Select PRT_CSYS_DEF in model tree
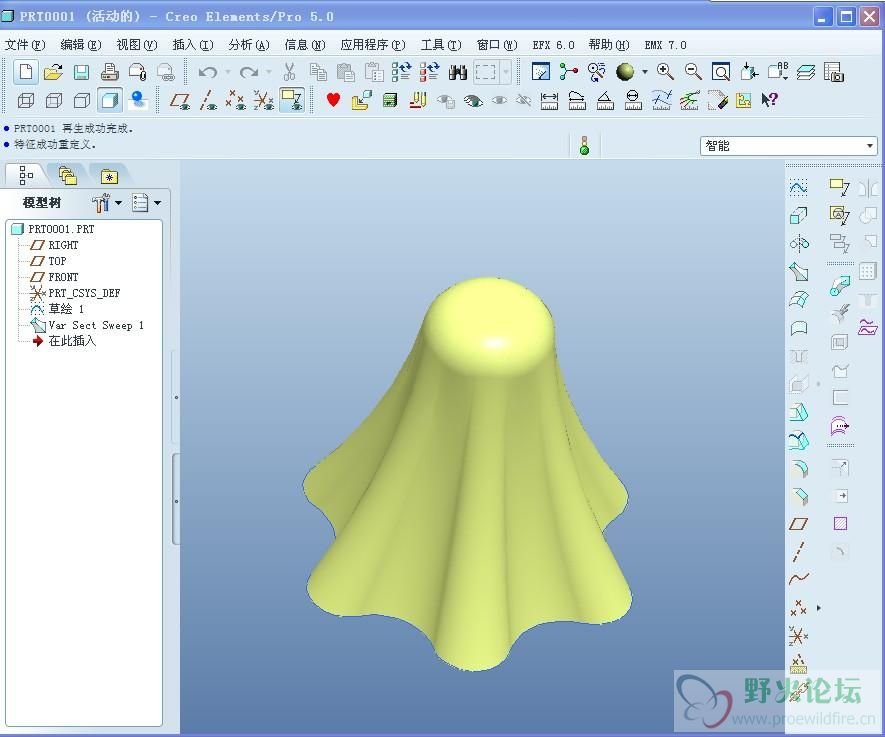885x737 pixels. coord(84,293)
